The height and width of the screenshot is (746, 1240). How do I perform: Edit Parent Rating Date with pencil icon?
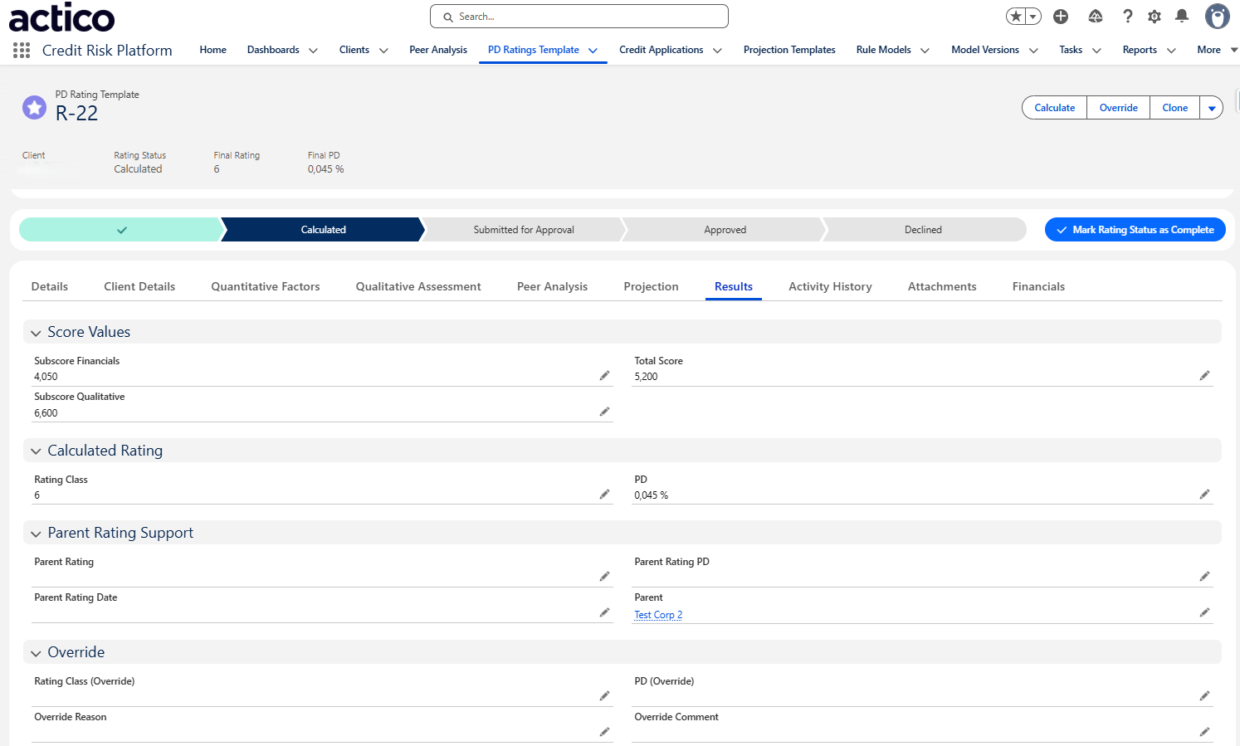tap(604, 612)
